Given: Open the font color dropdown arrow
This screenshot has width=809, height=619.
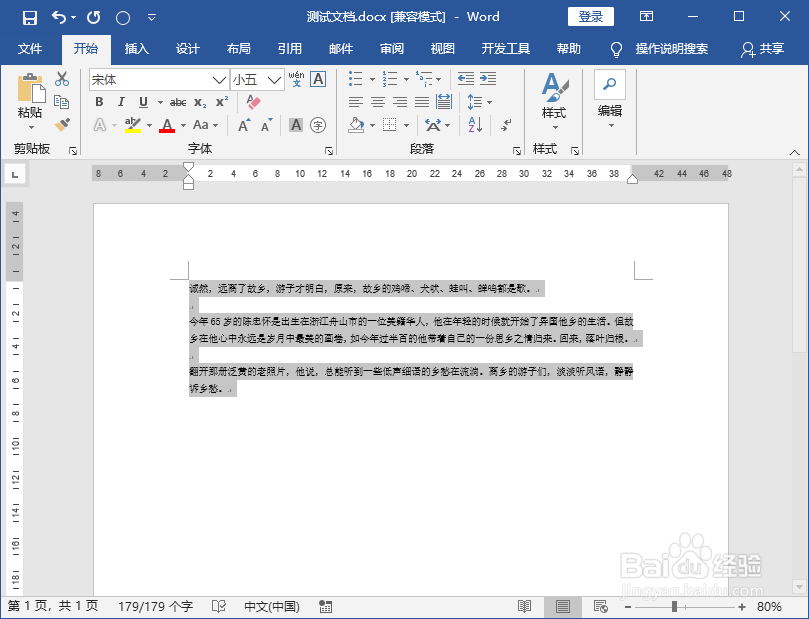Looking at the screenshot, I should [x=181, y=125].
